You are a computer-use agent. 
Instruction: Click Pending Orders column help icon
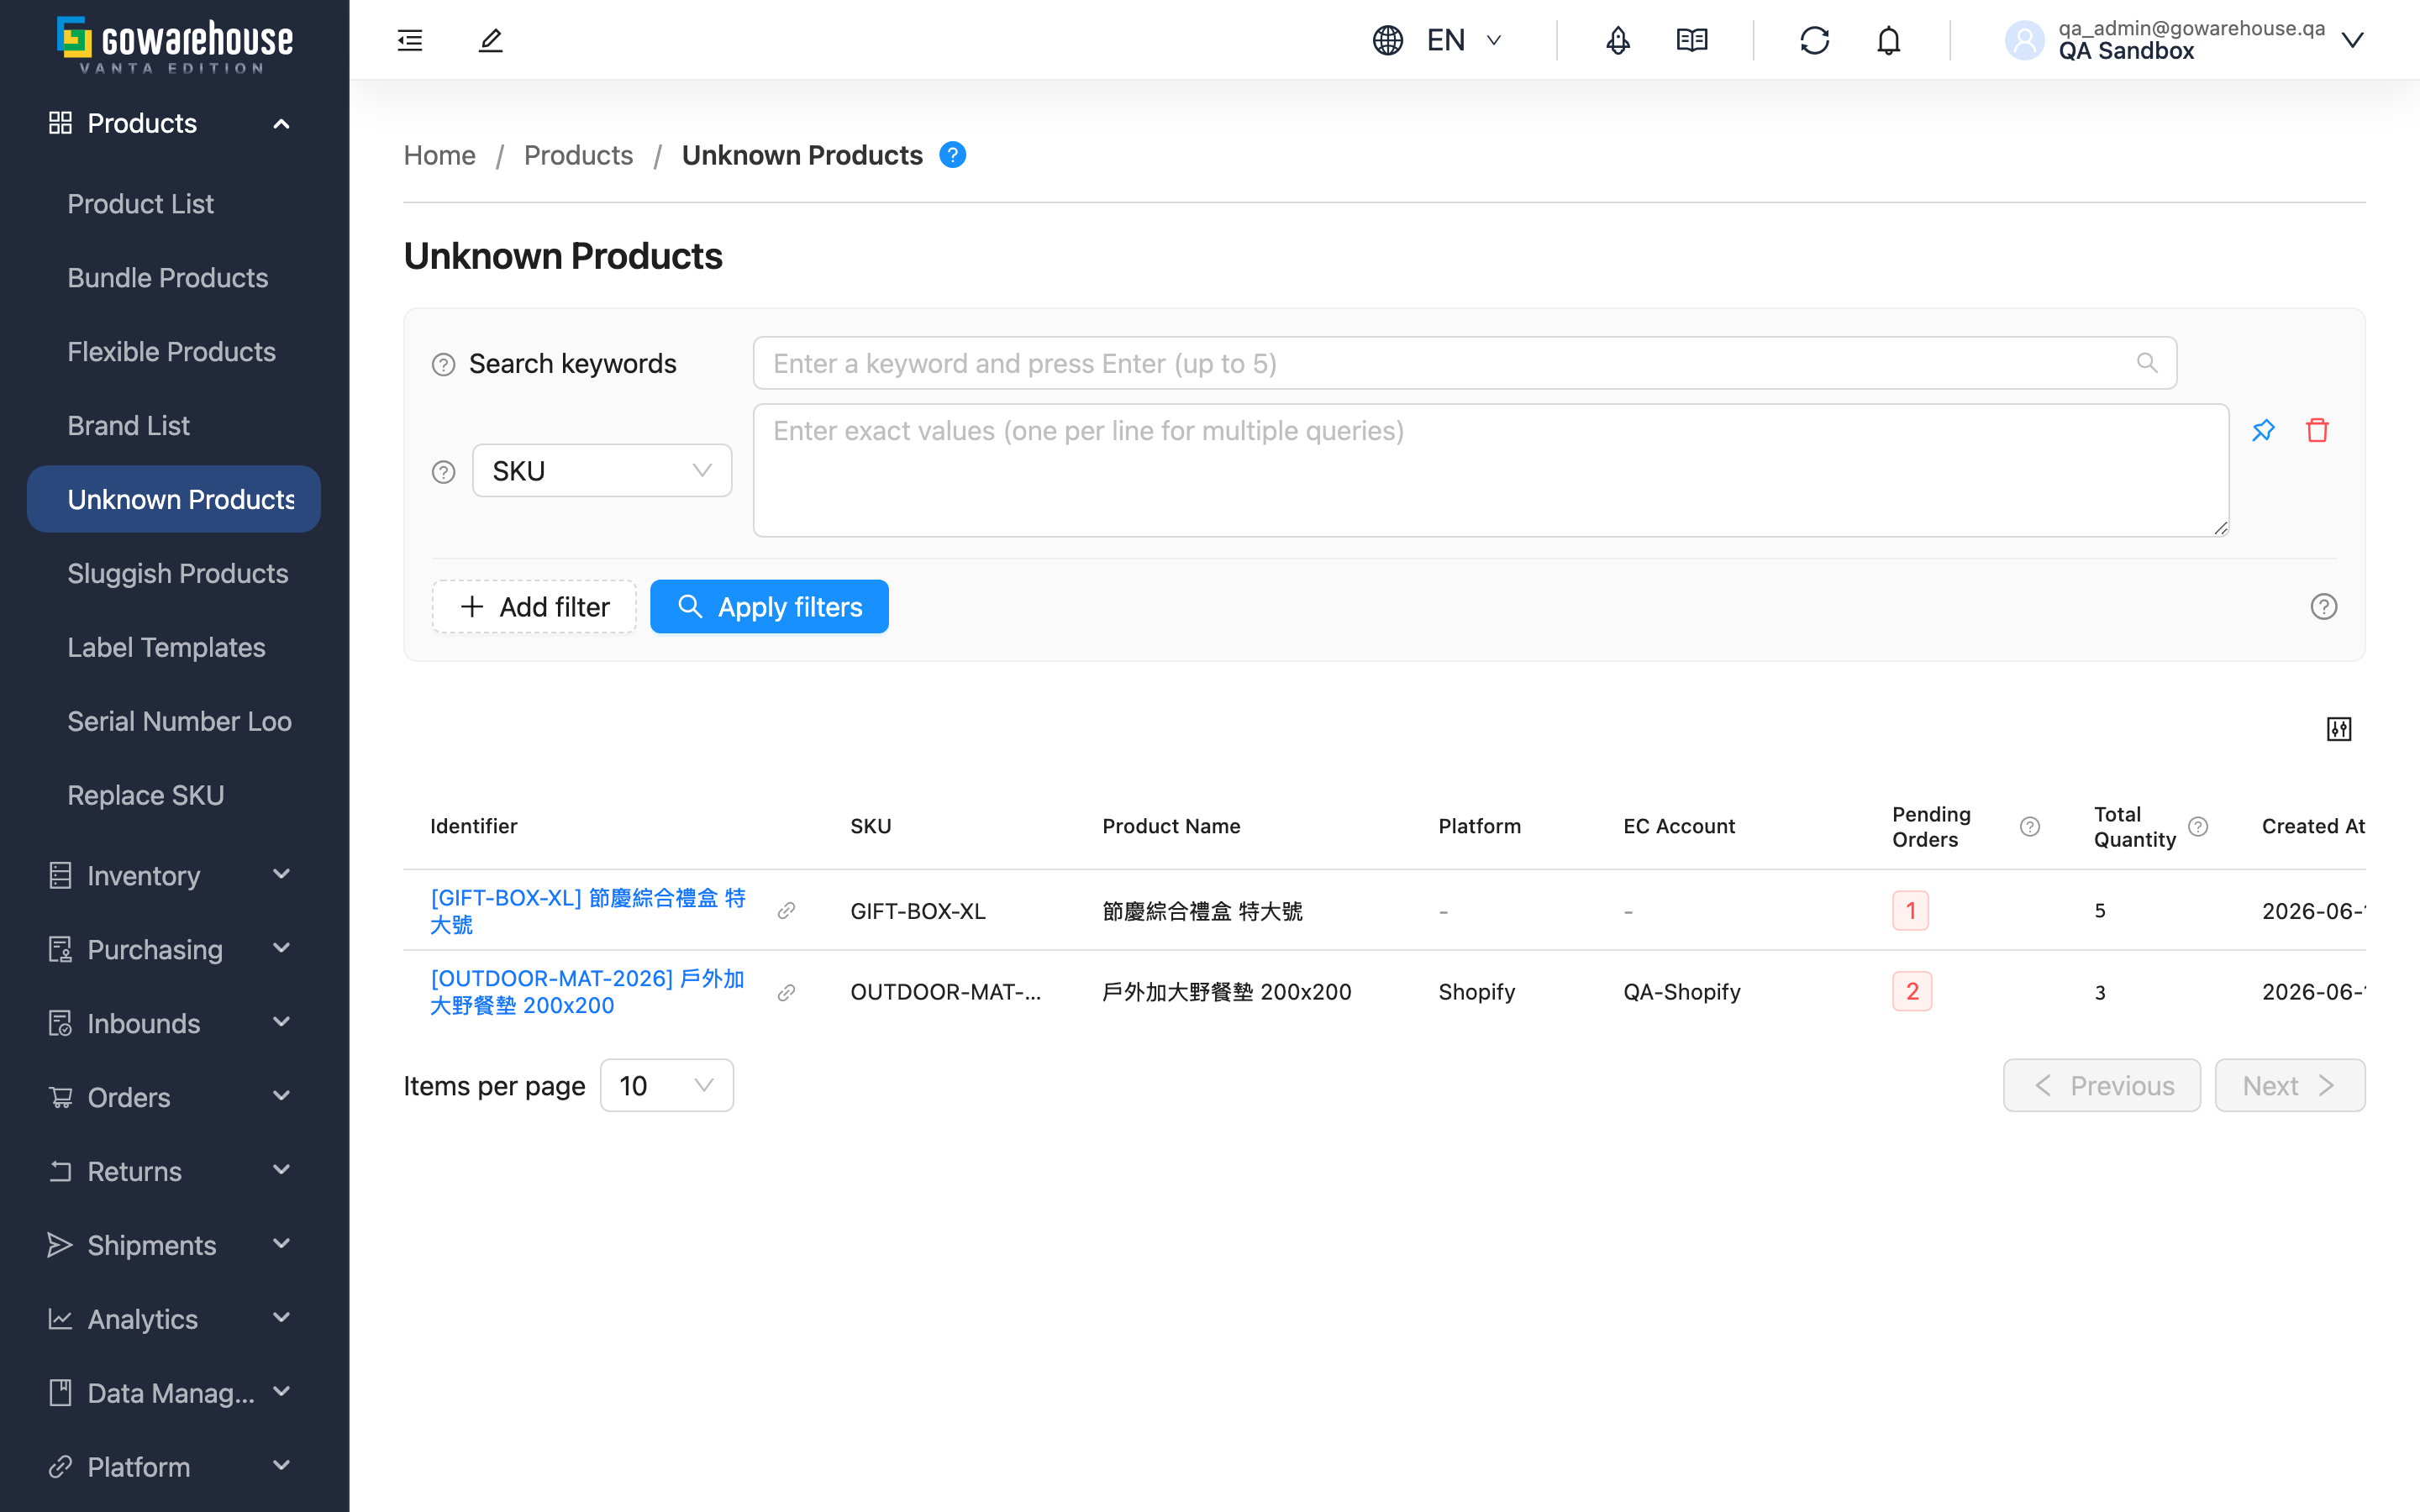click(2029, 826)
